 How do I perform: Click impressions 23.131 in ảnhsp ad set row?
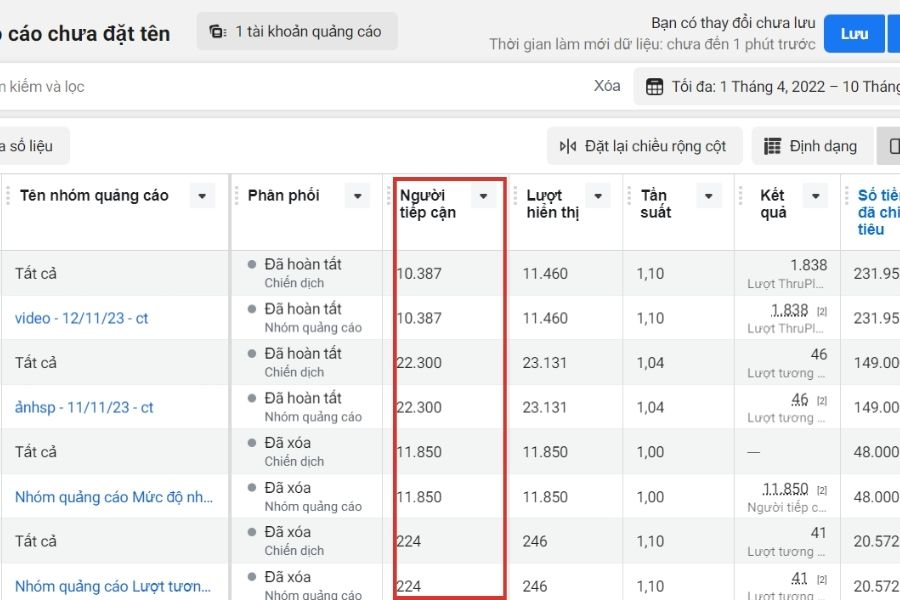tap(545, 408)
